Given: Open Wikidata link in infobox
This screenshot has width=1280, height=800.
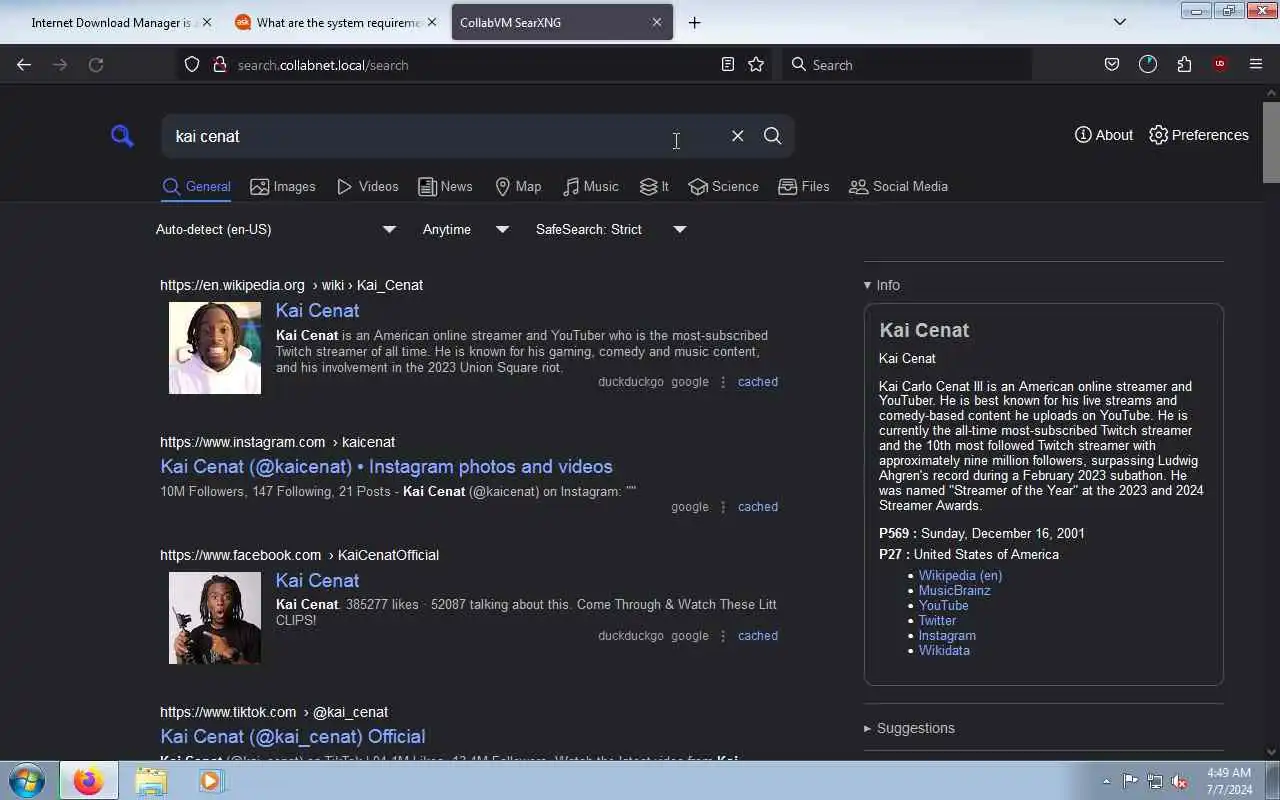Looking at the screenshot, I should coord(944,651).
